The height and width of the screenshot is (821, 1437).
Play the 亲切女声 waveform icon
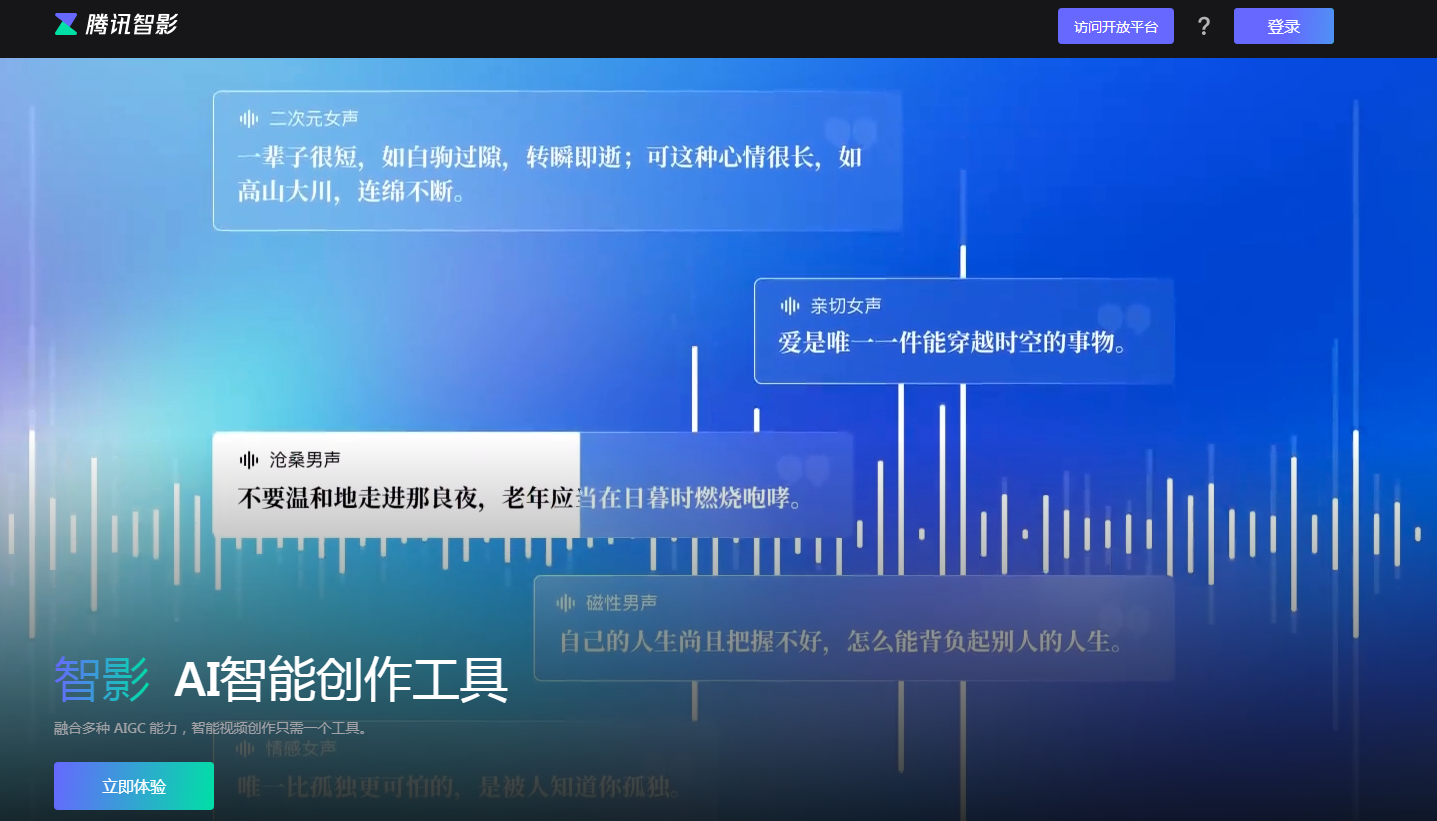click(x=789, y=304)
